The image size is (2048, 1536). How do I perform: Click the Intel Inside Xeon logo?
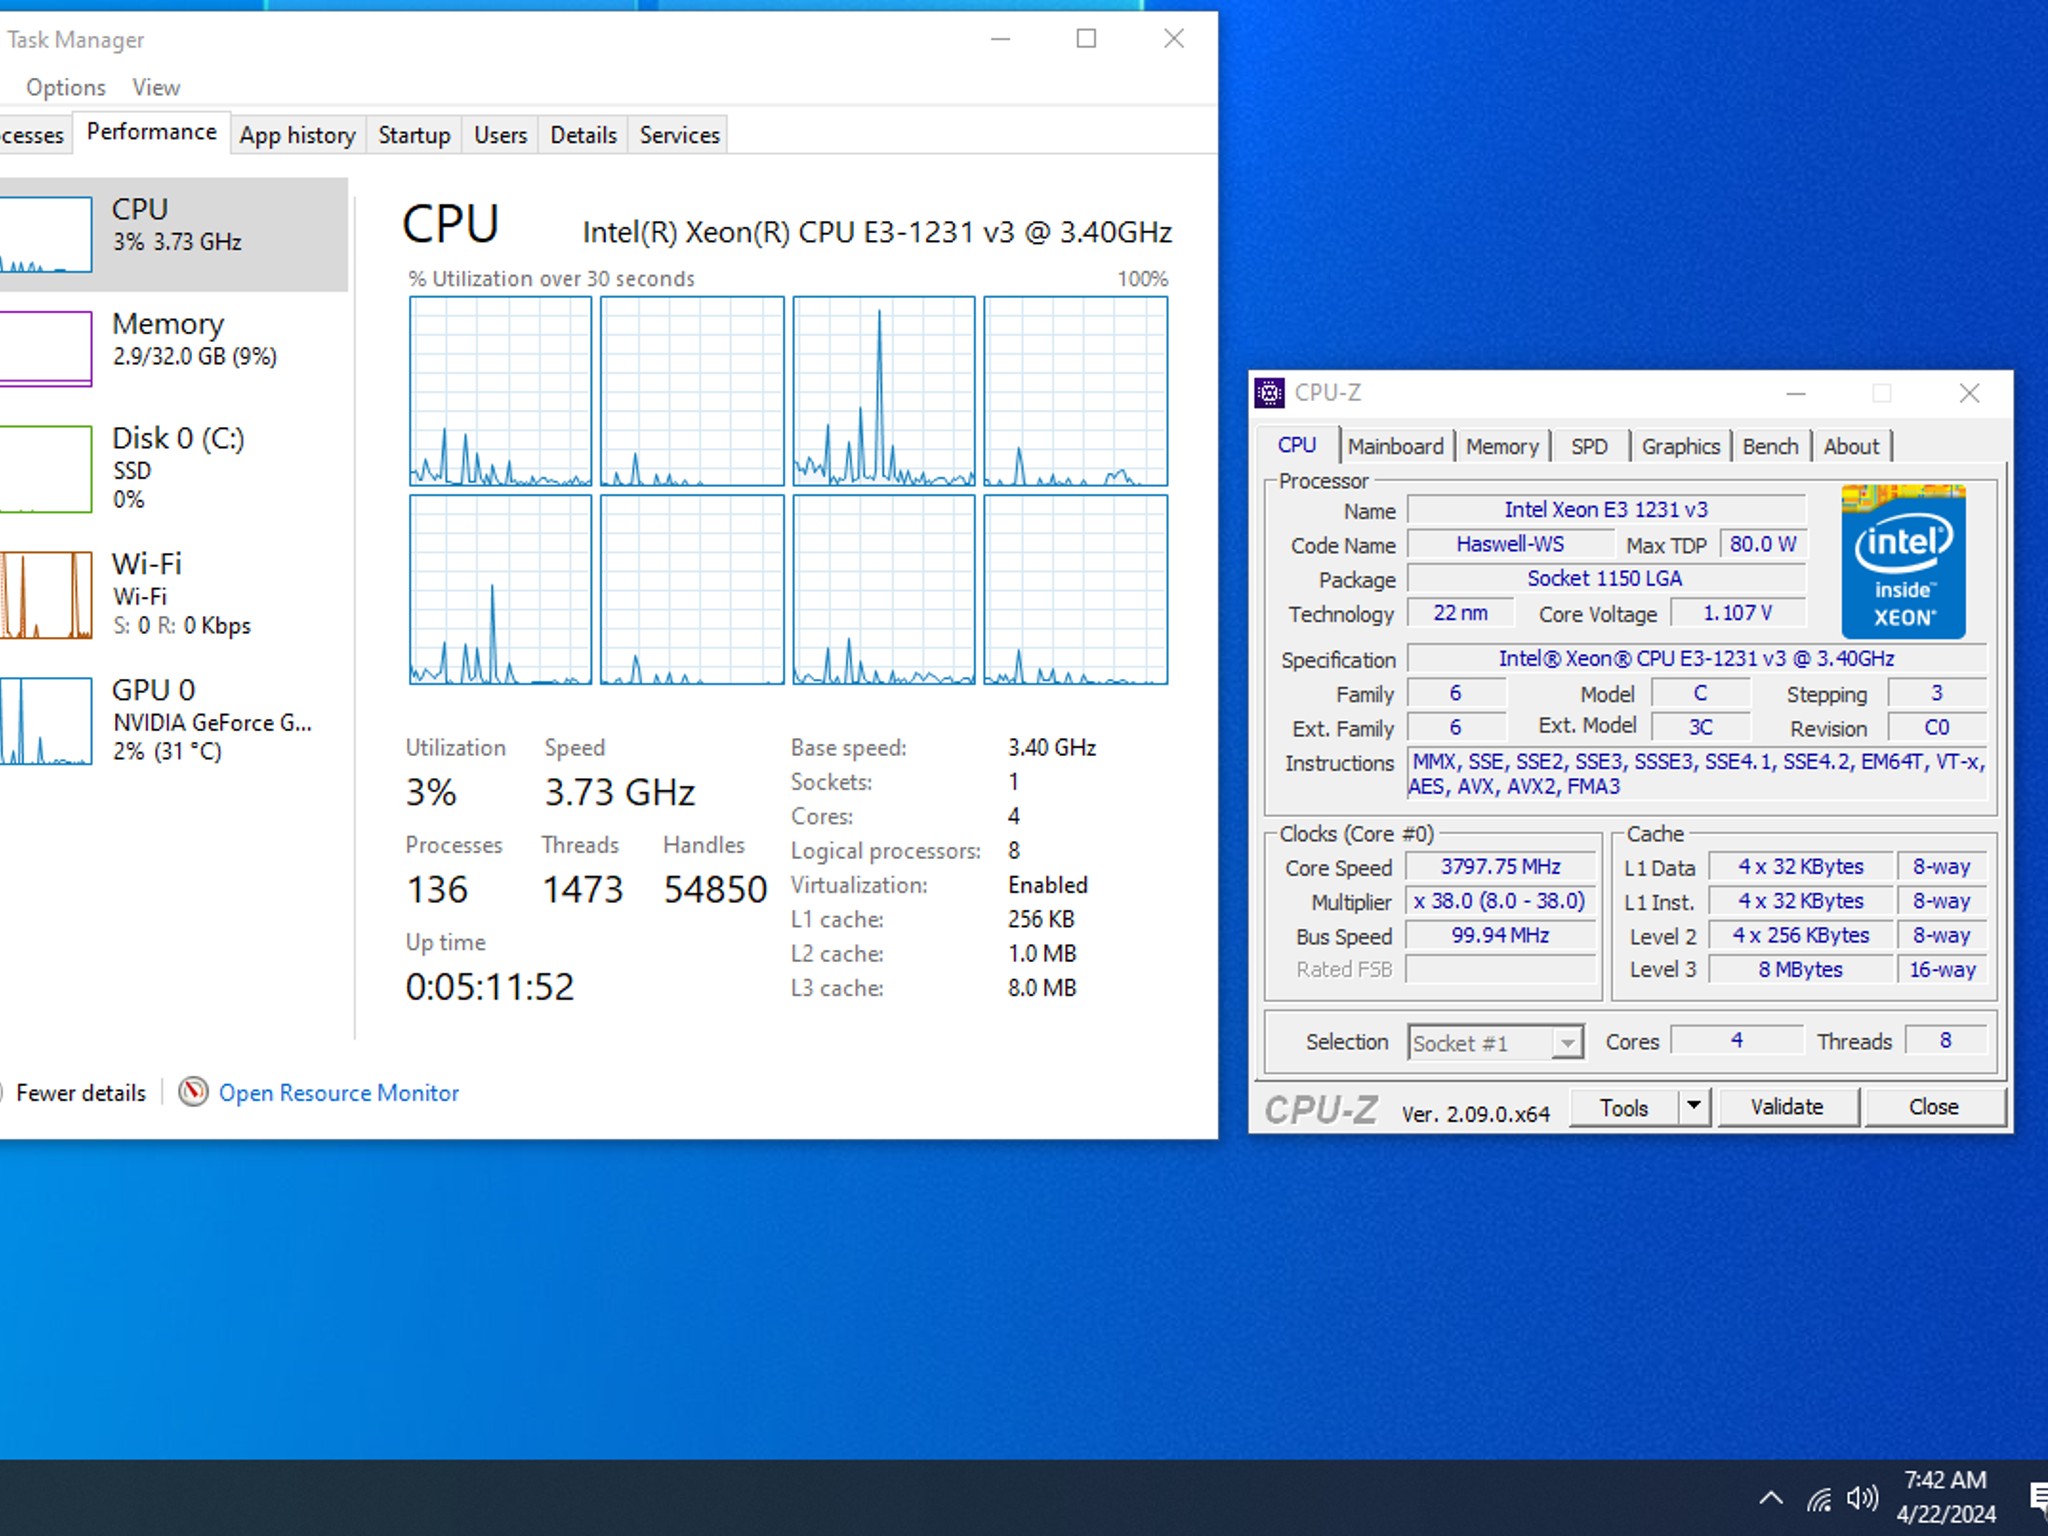1903,561
